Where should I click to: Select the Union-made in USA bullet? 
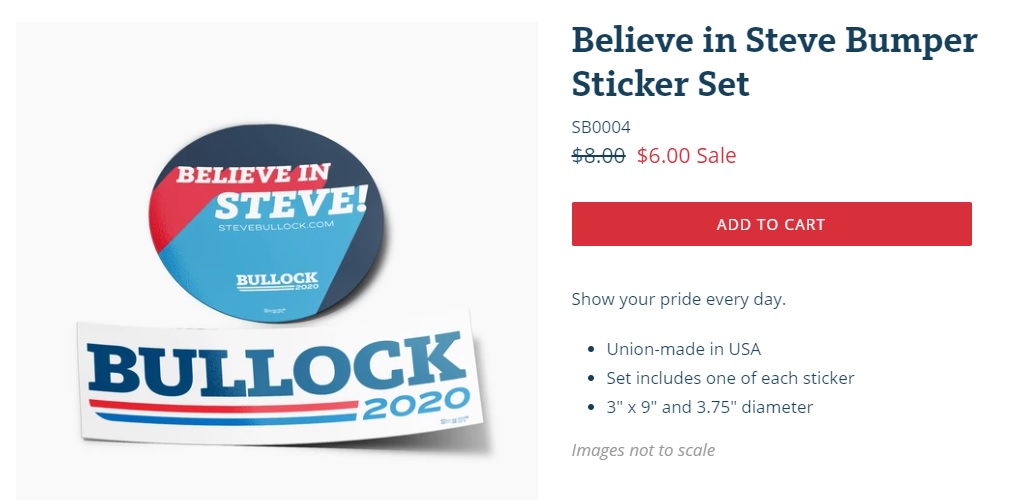point(684,349)
